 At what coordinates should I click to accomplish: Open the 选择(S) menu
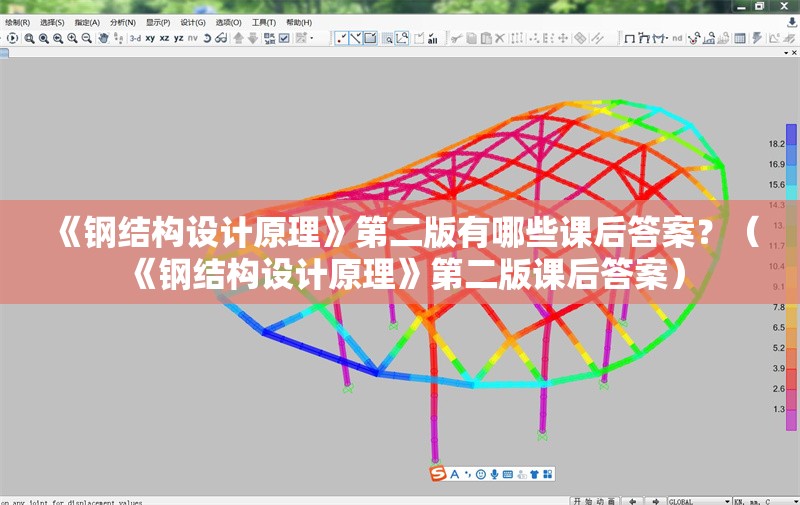52,22
